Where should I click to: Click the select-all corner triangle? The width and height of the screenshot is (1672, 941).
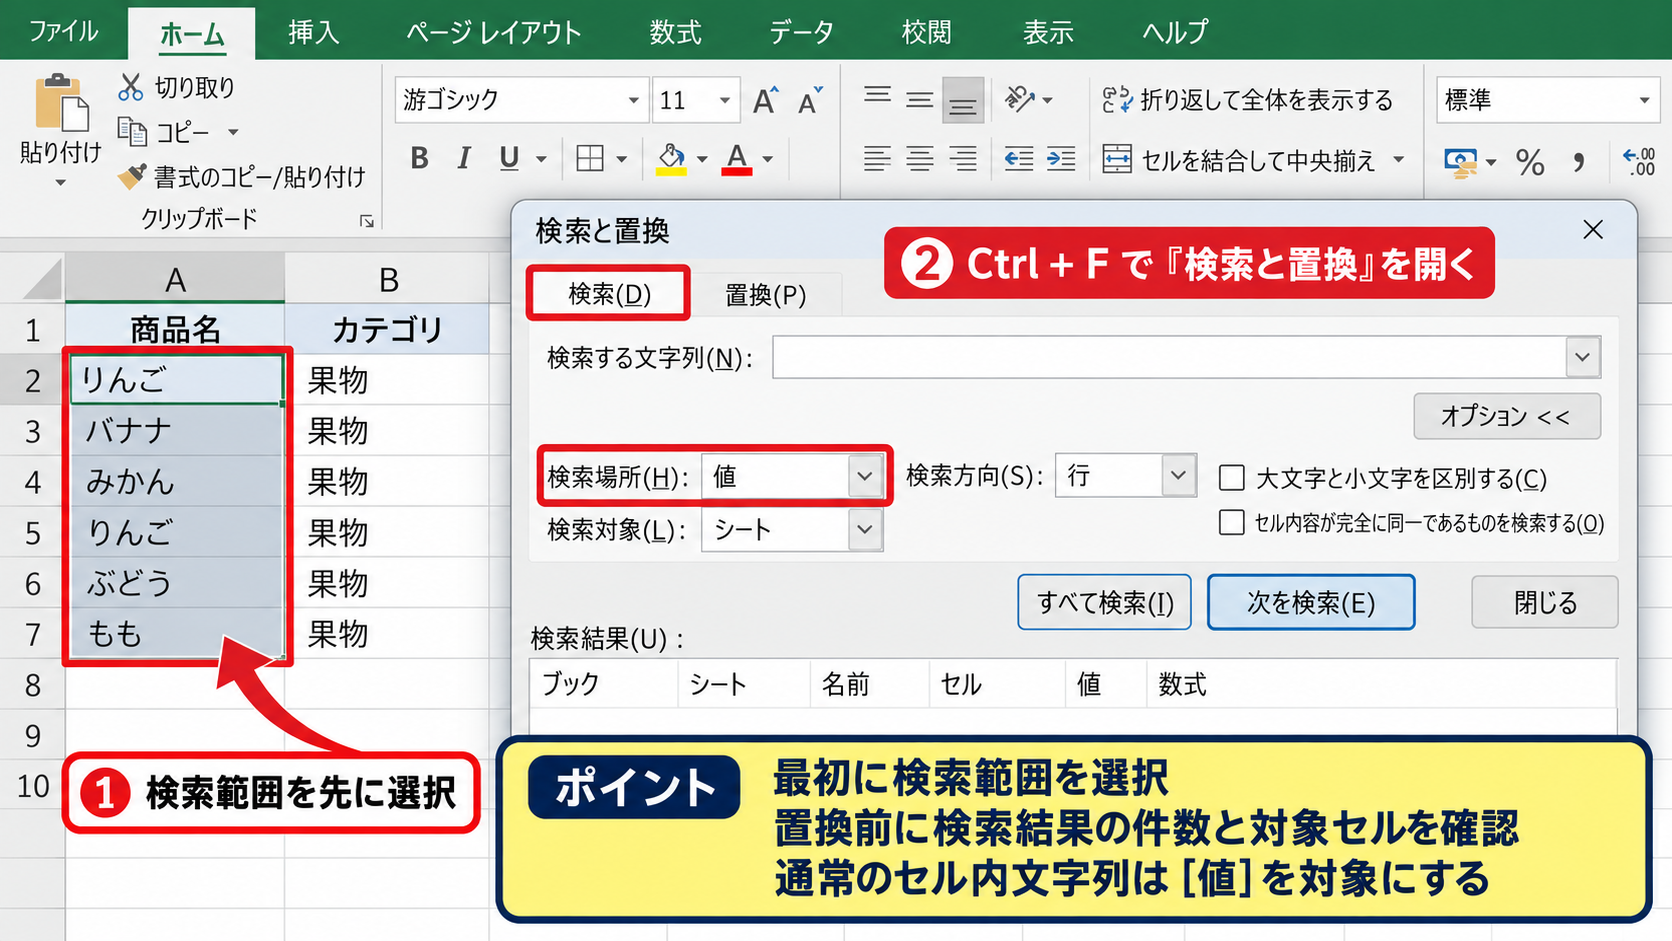[x=40, y=279]
